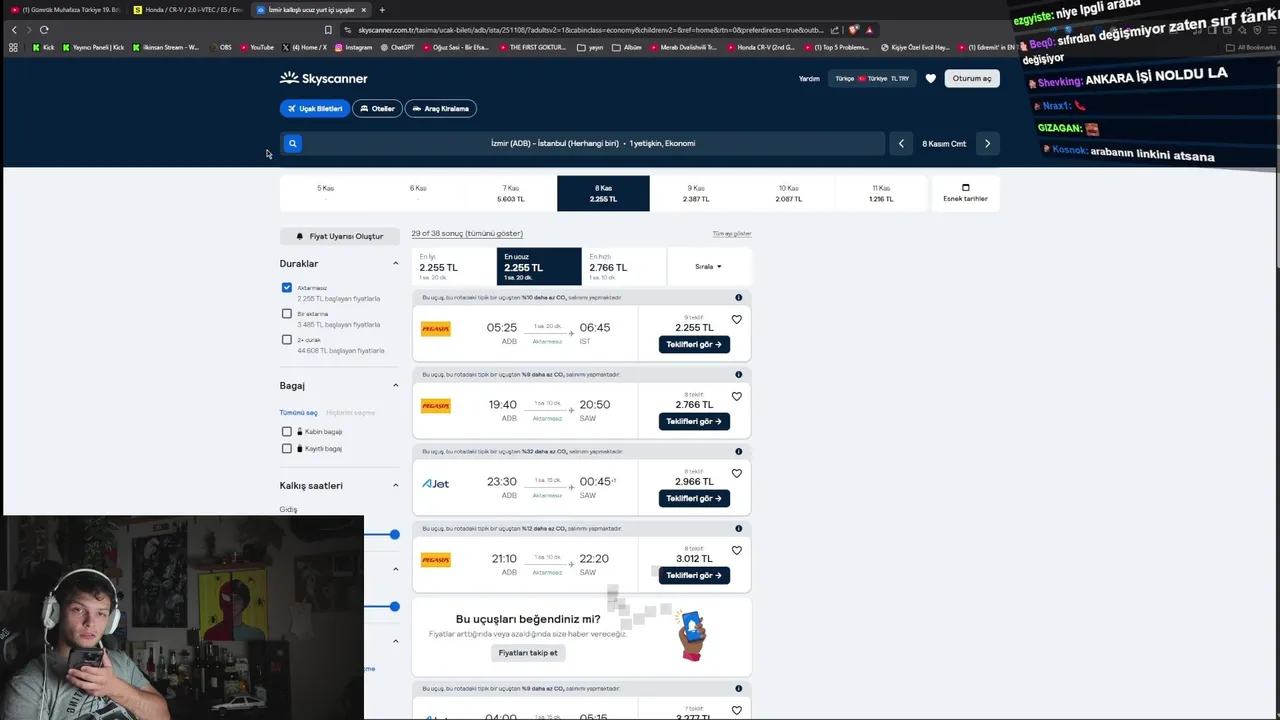Open the ChatGPT bookmark
The height and width of the screenshot is (720, 1280).
click(397, 47)
